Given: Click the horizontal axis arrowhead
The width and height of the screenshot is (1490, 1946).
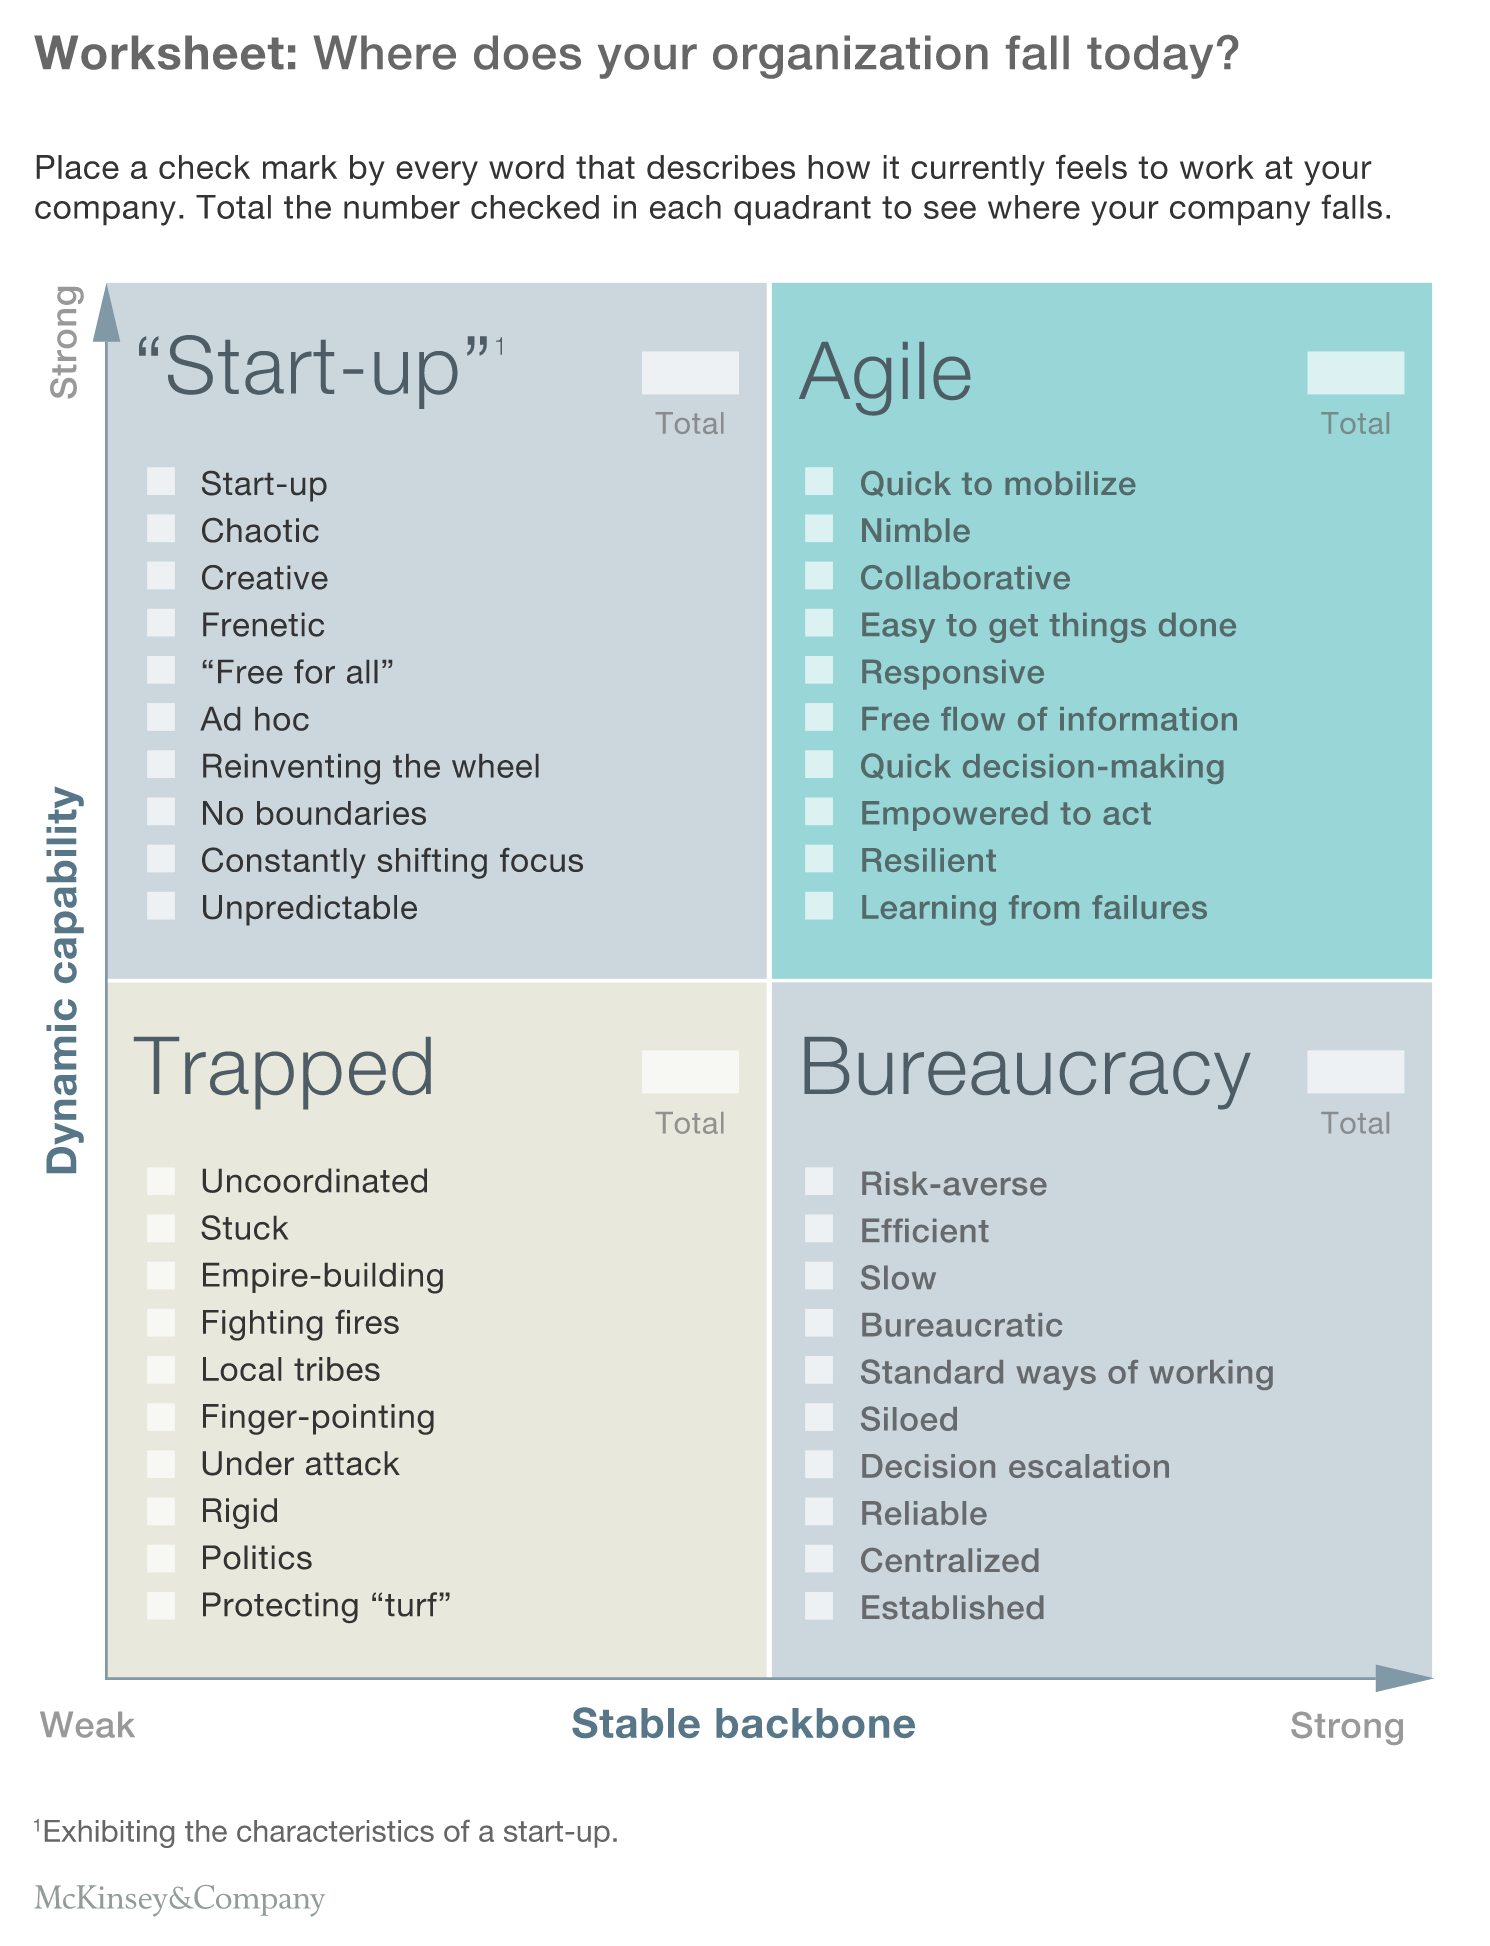Looking at the screenshot, I should tap(1403, 1678).
